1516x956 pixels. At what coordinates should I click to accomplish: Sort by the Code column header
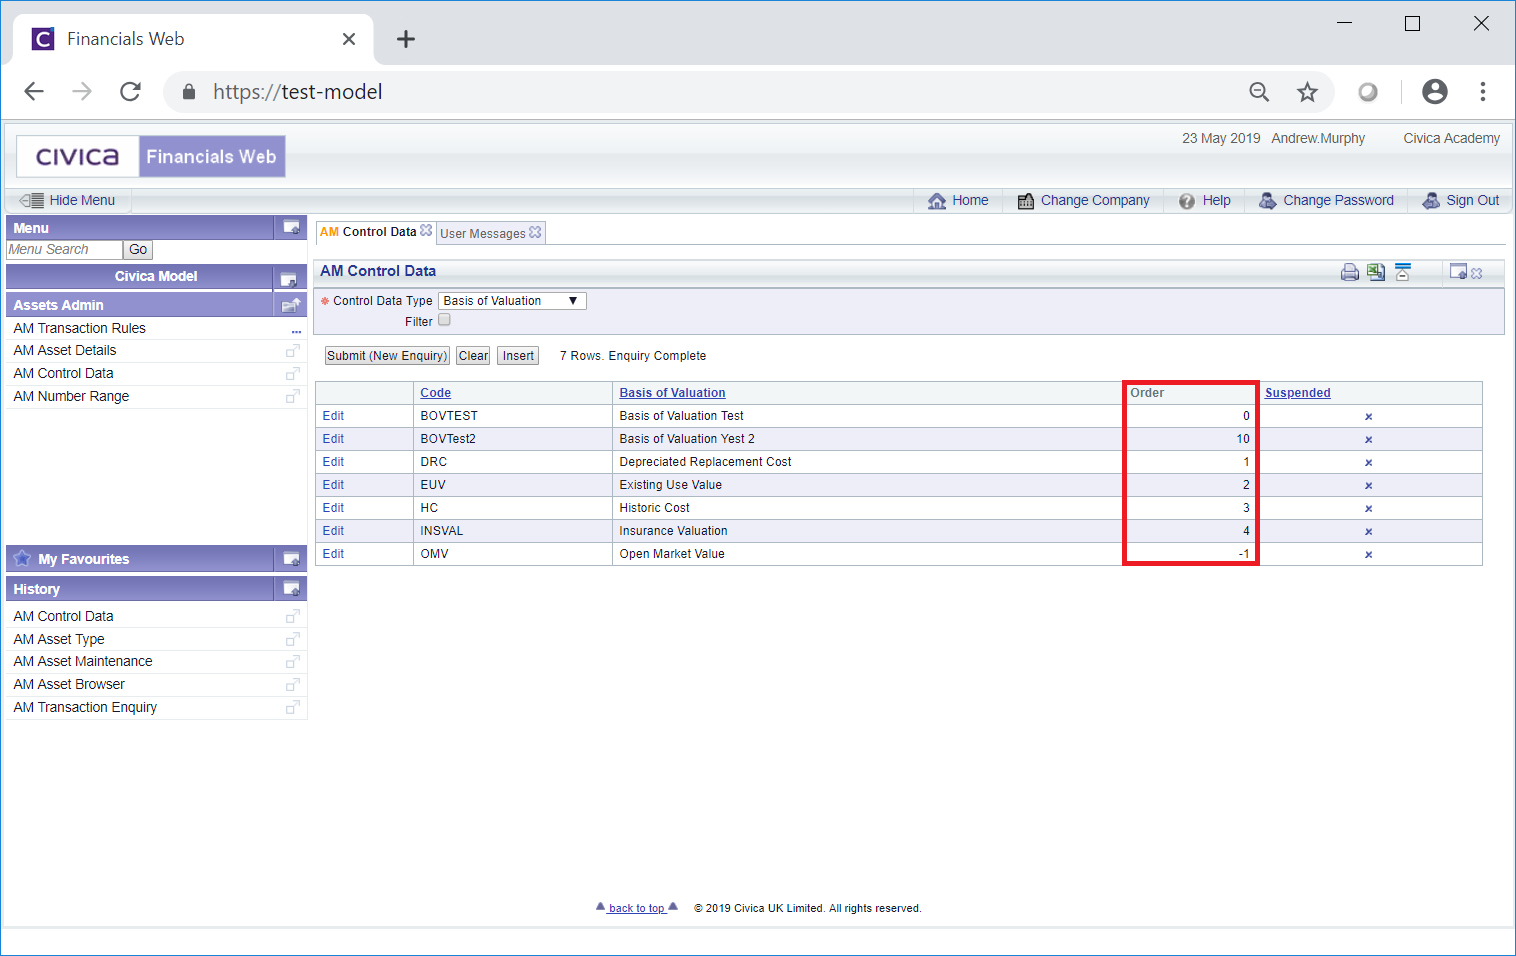(436, 393)
